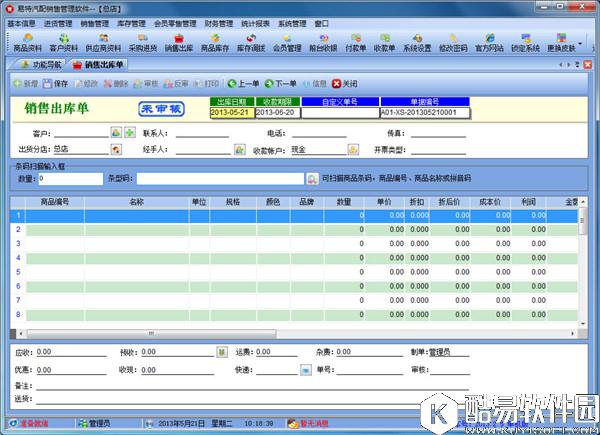Go to previous order with 上一单
The width and height of the screenshot is (600, 435).
(x=243, y=83)
